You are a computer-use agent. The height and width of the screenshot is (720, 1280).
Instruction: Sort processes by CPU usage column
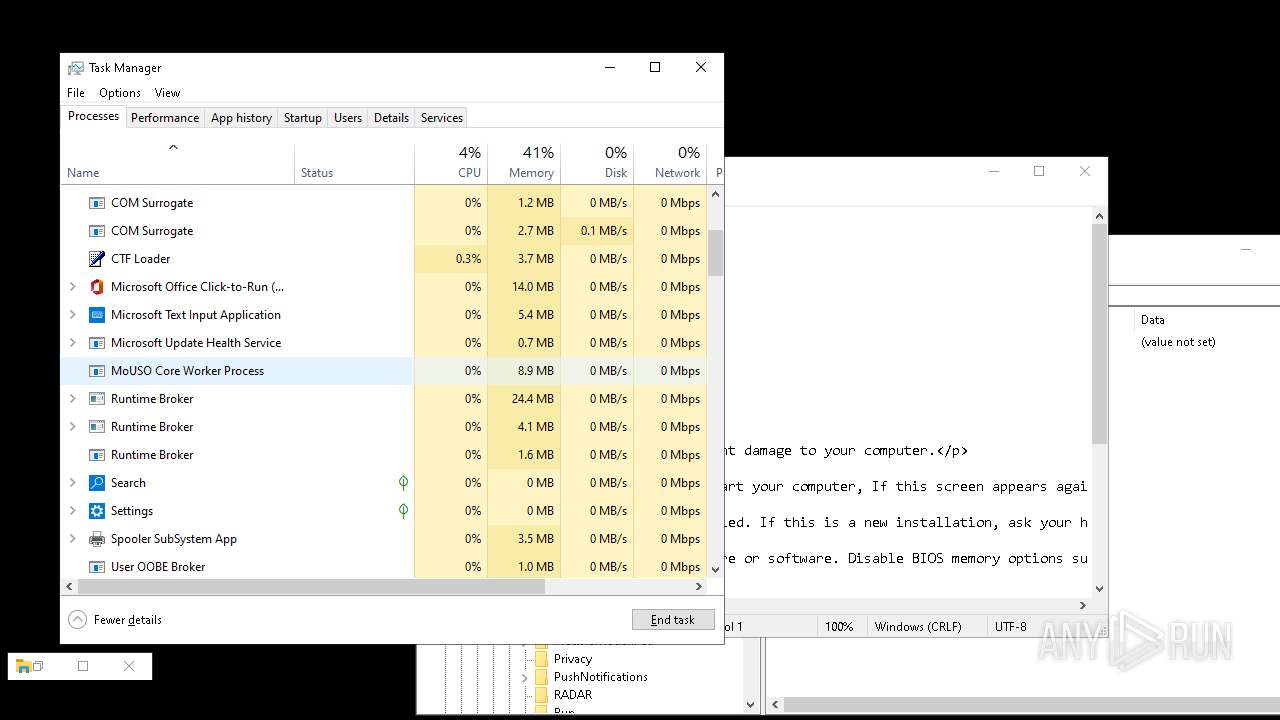point(451,164)
